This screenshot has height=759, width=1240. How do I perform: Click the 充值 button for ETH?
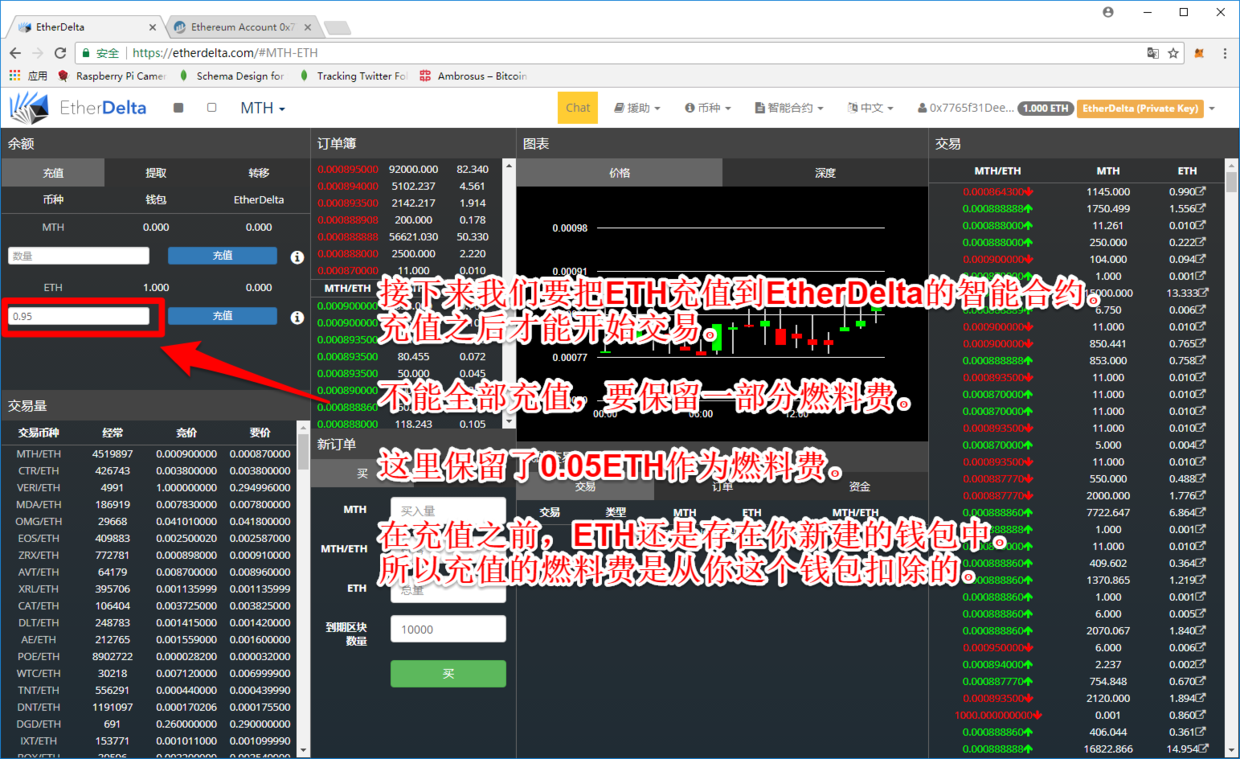tap(222, 316)
